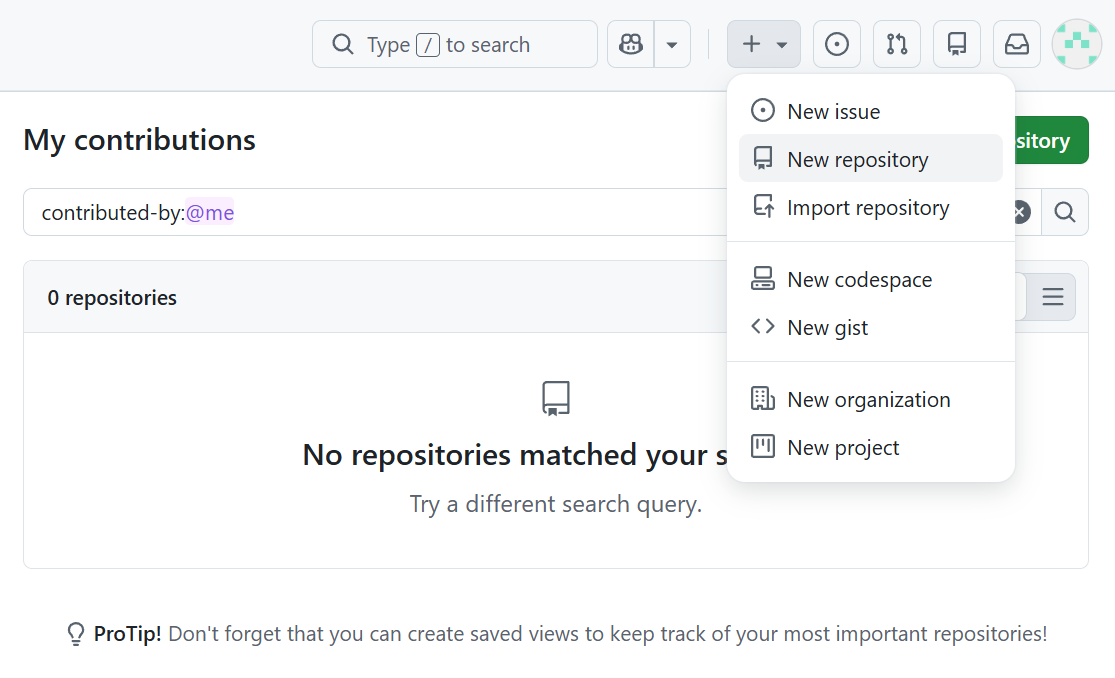1115x678 pixels.
Task: Click the empty-state repository icon
Action: (556, 398)
